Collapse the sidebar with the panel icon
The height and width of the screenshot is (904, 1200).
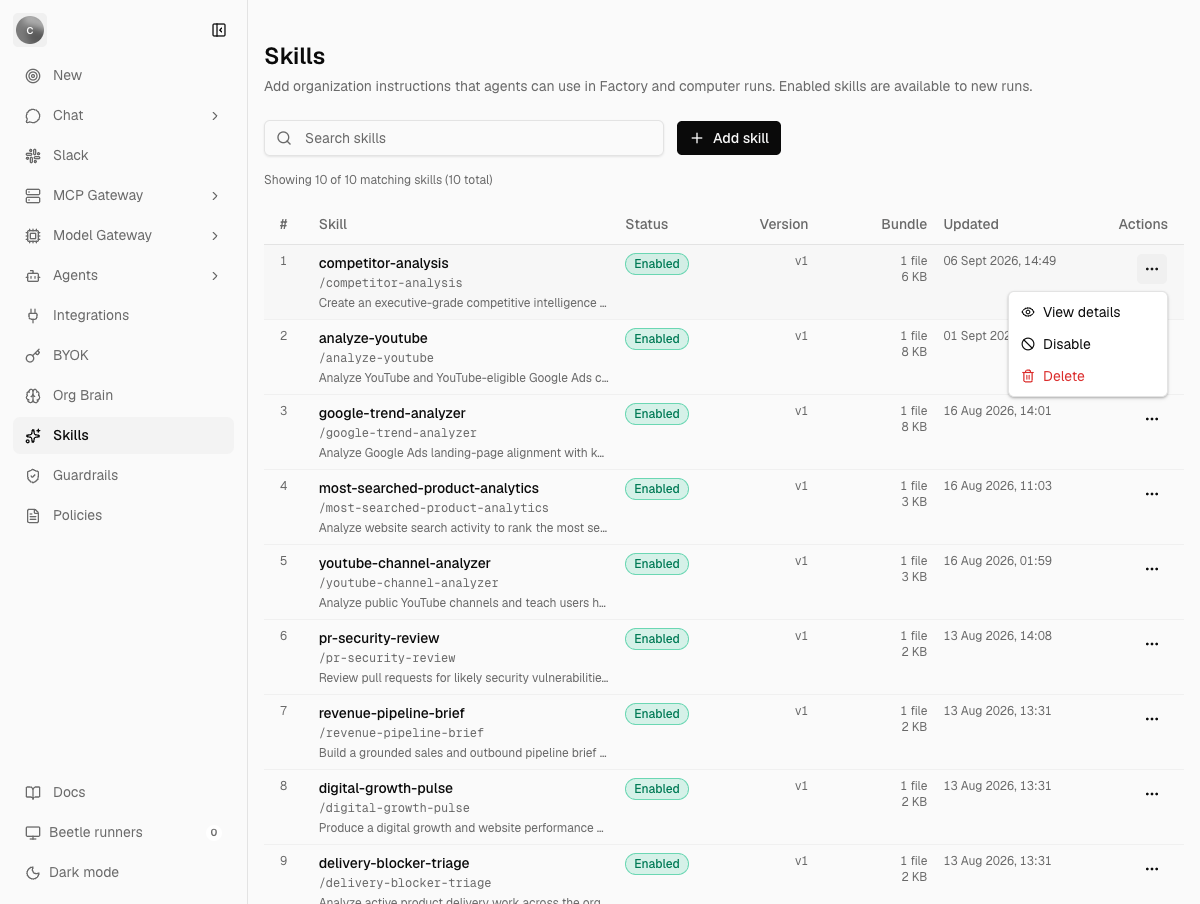(219, 30)
